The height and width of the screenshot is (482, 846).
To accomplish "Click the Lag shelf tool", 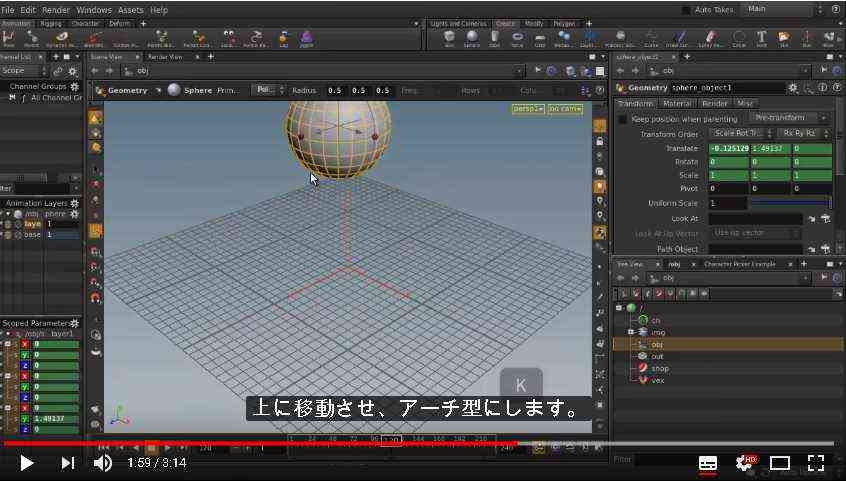I will pos(284,38).
